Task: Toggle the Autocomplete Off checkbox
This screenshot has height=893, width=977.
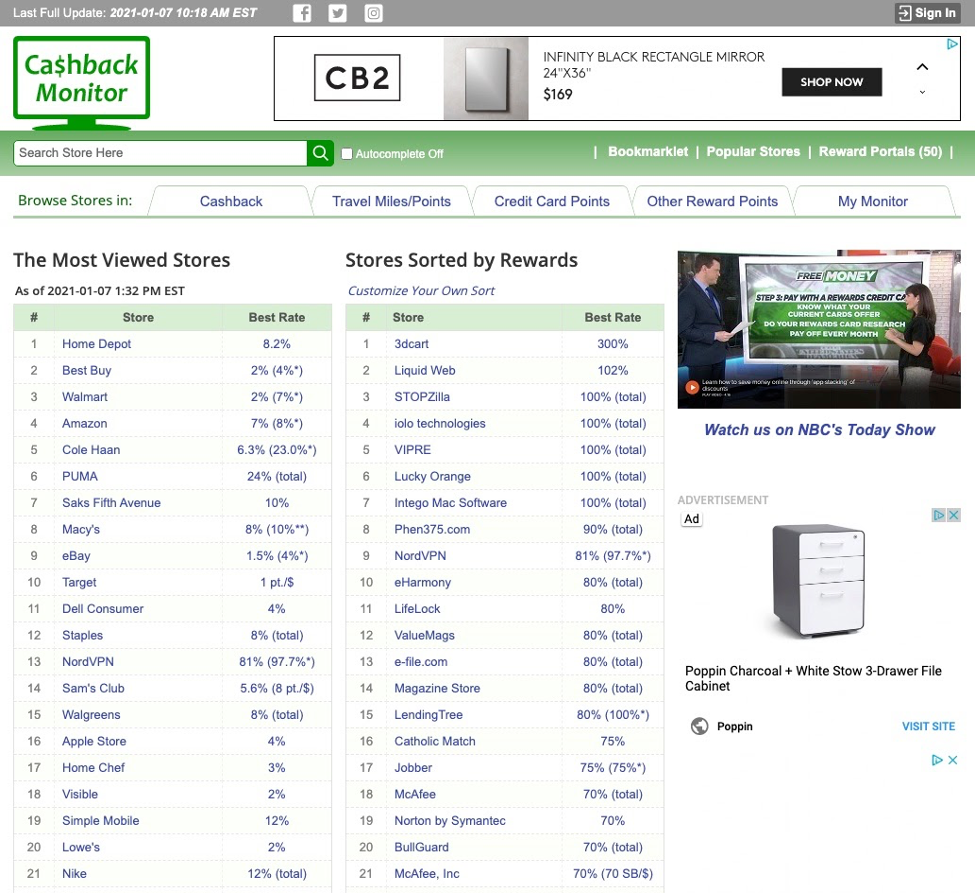Action: point(347,154)
